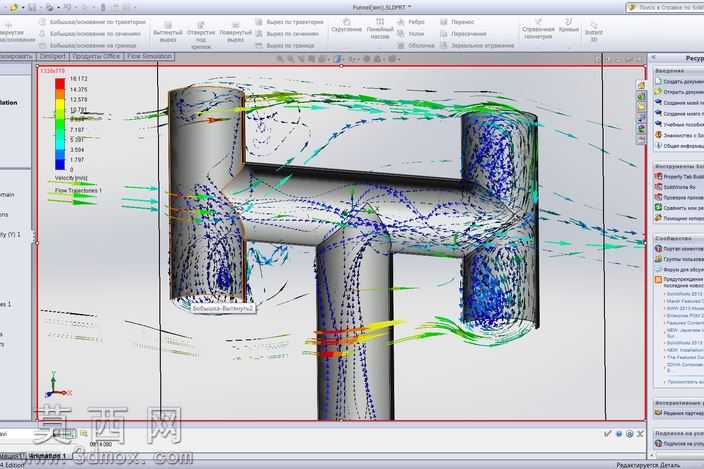Open the View Palette task pane tab
704x469 pixels.
(x=642, y=118)
